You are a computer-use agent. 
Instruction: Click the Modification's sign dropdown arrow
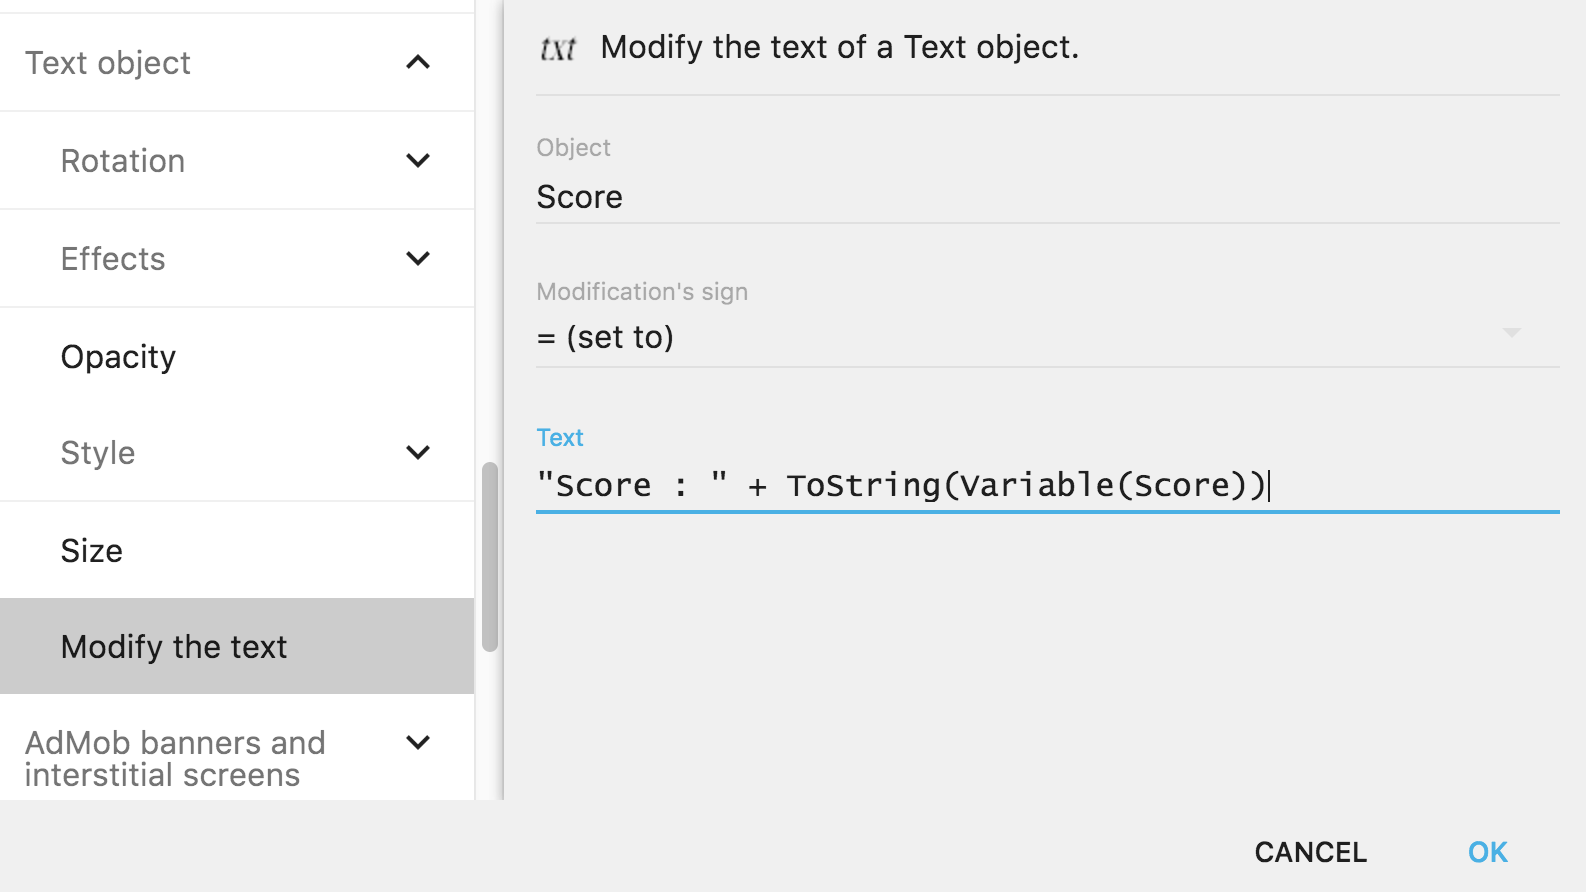pos(1511,333)
